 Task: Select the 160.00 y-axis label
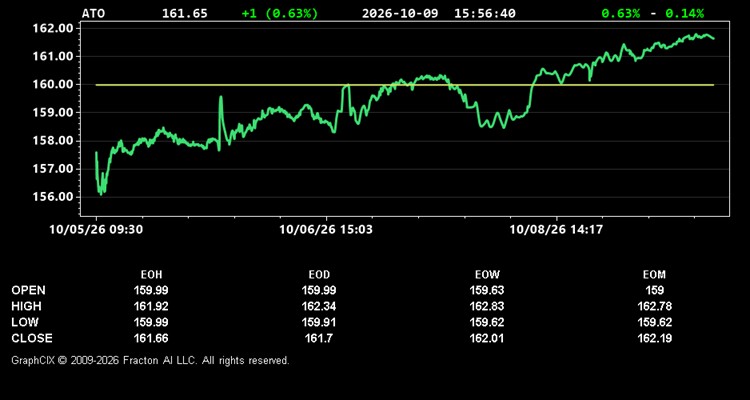click(53, 85)
